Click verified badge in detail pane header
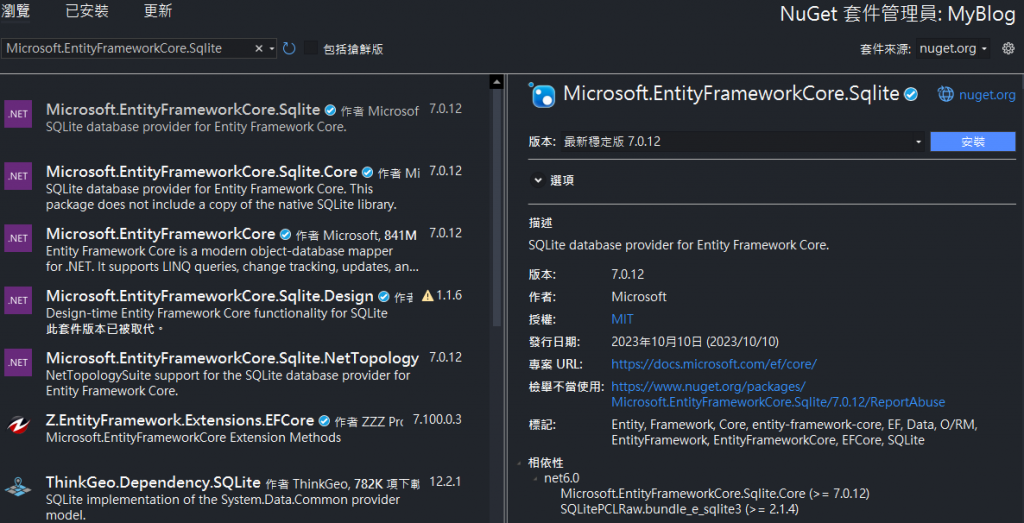The height and width of the screenshot is (523, 1024). 911,95
